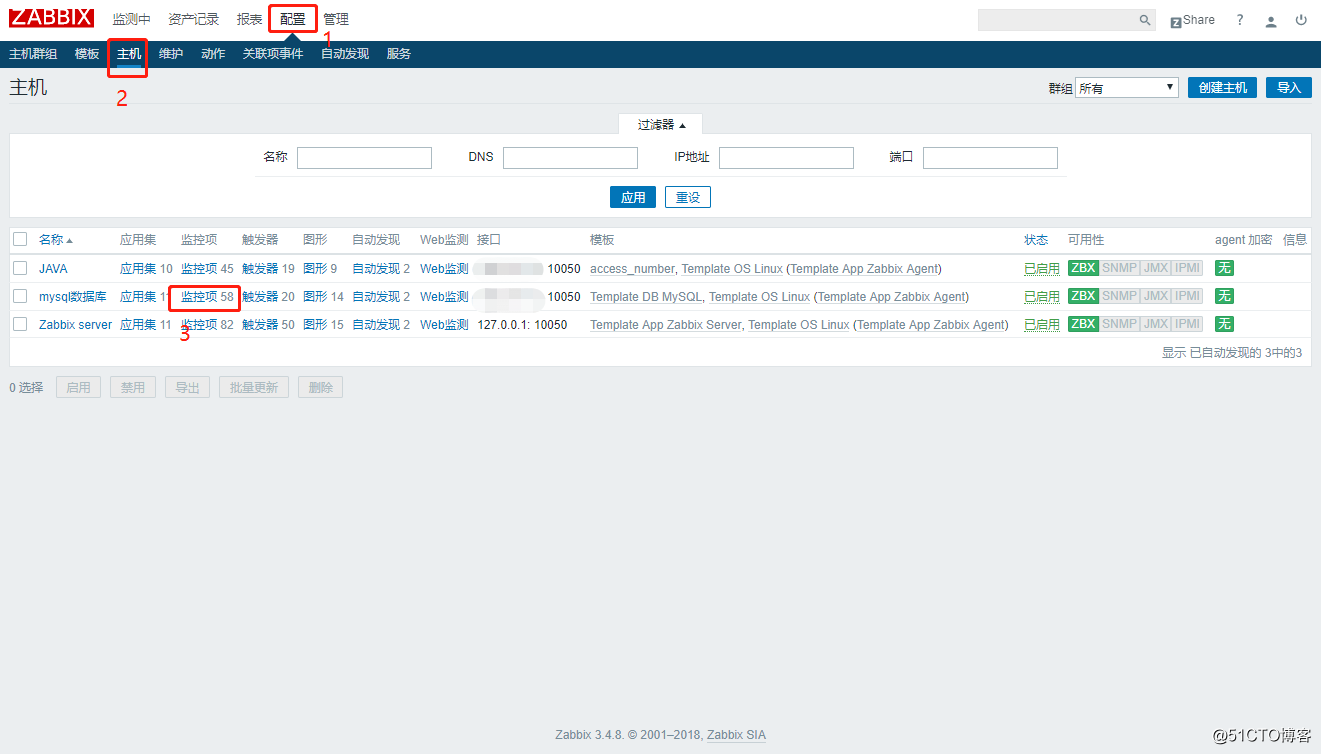
Task: Go to 主机 submenu
Action: pos(129,54)
